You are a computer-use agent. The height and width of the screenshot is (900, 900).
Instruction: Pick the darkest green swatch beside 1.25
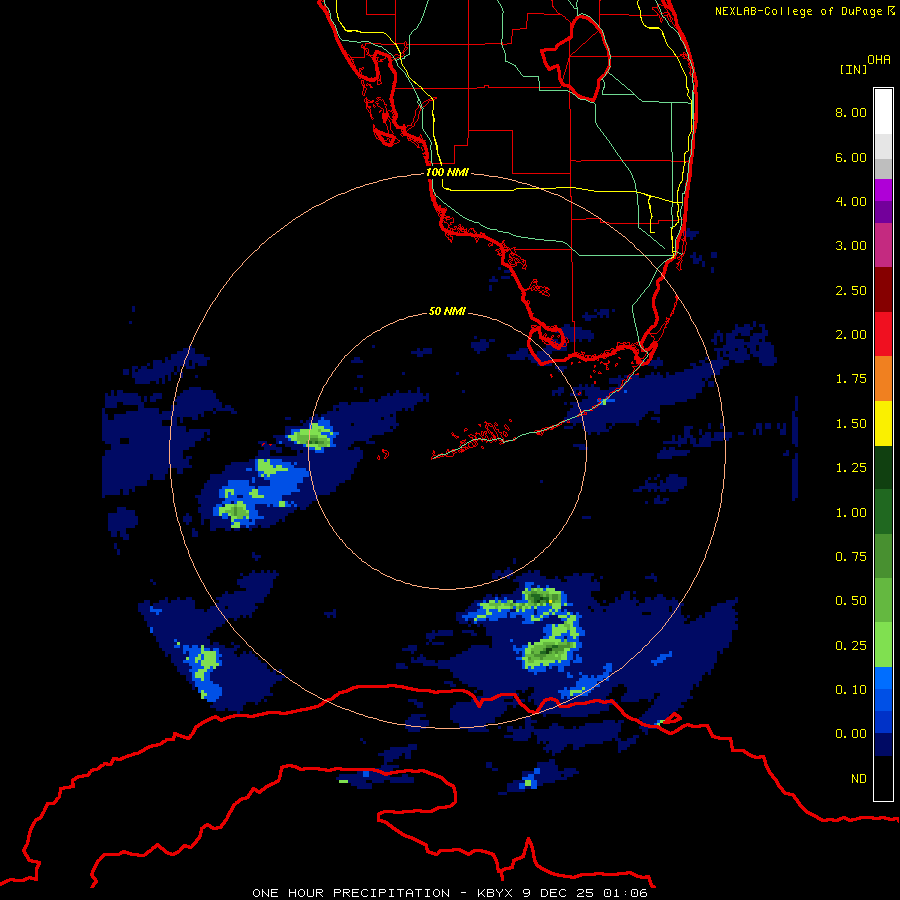tap(883, 468)
